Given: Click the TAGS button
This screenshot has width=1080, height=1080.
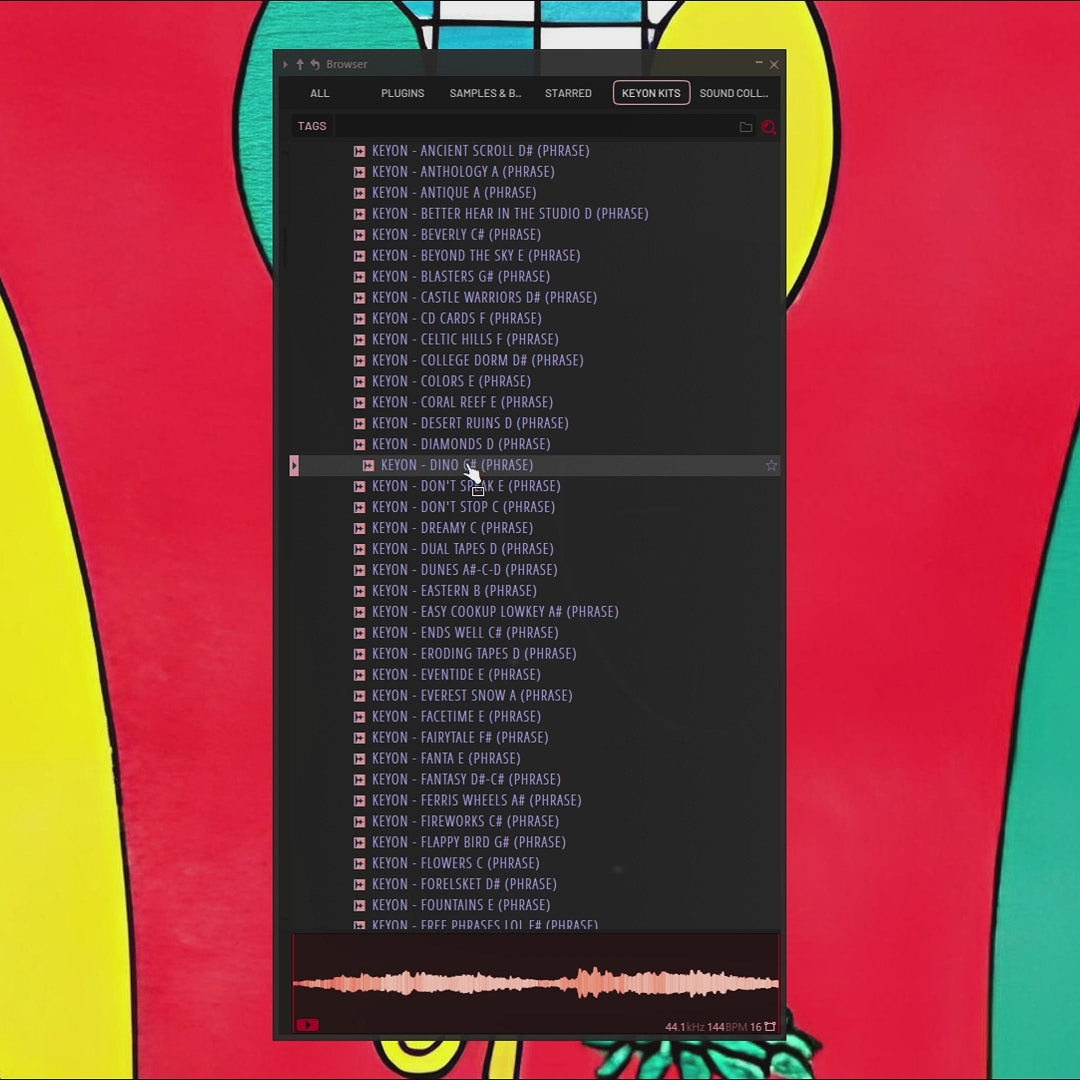Looking at the screenshot, I should 312,126.
